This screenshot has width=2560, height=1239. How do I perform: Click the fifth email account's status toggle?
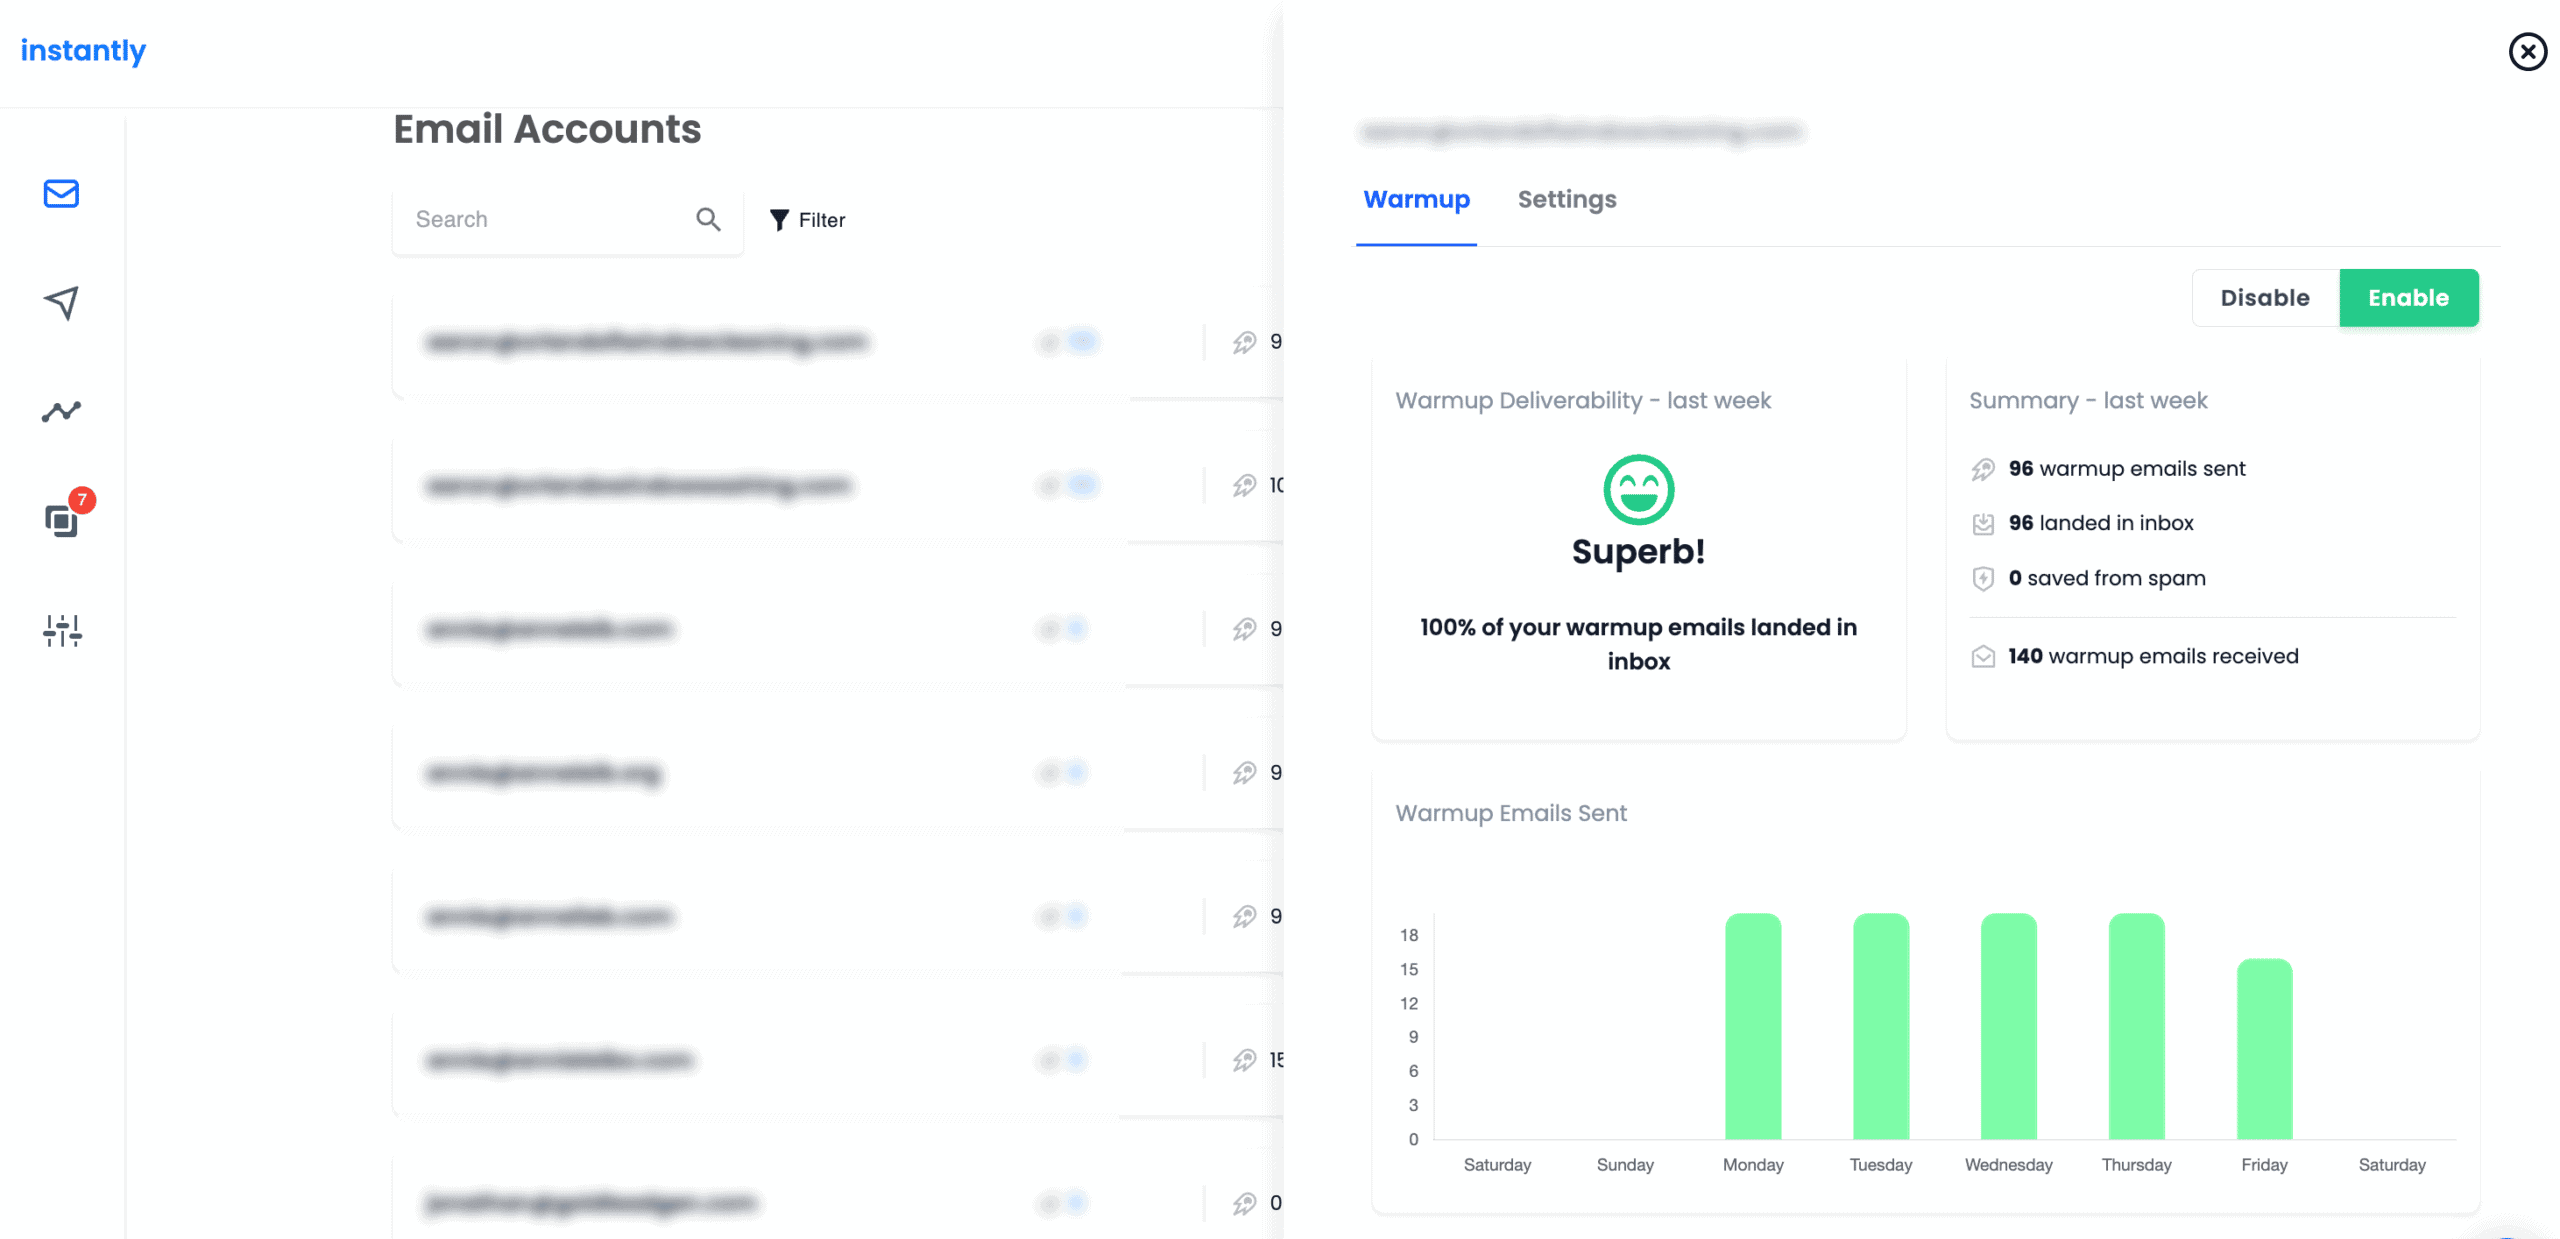coord(1062,916)
